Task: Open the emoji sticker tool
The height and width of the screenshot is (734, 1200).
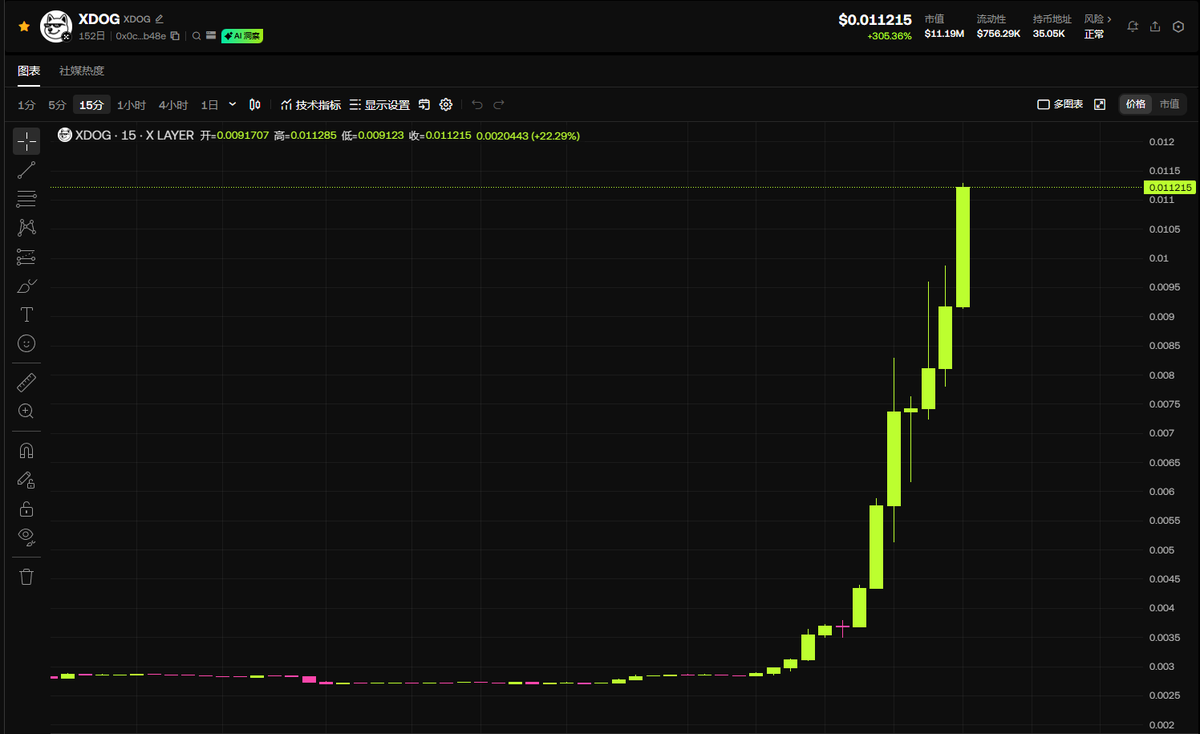Action: pos(27,343)
